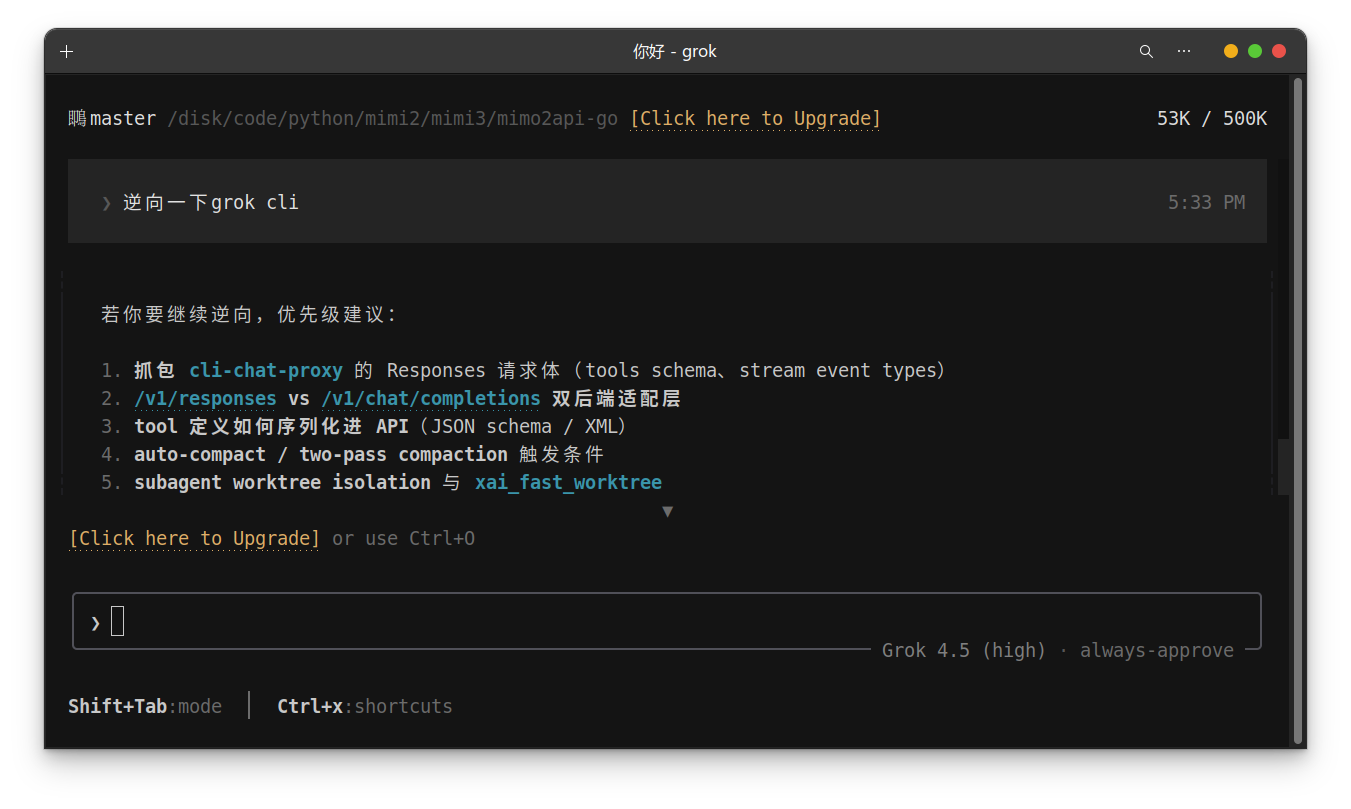Toggle the always-approve mode label

click(x=1157, y=651)
